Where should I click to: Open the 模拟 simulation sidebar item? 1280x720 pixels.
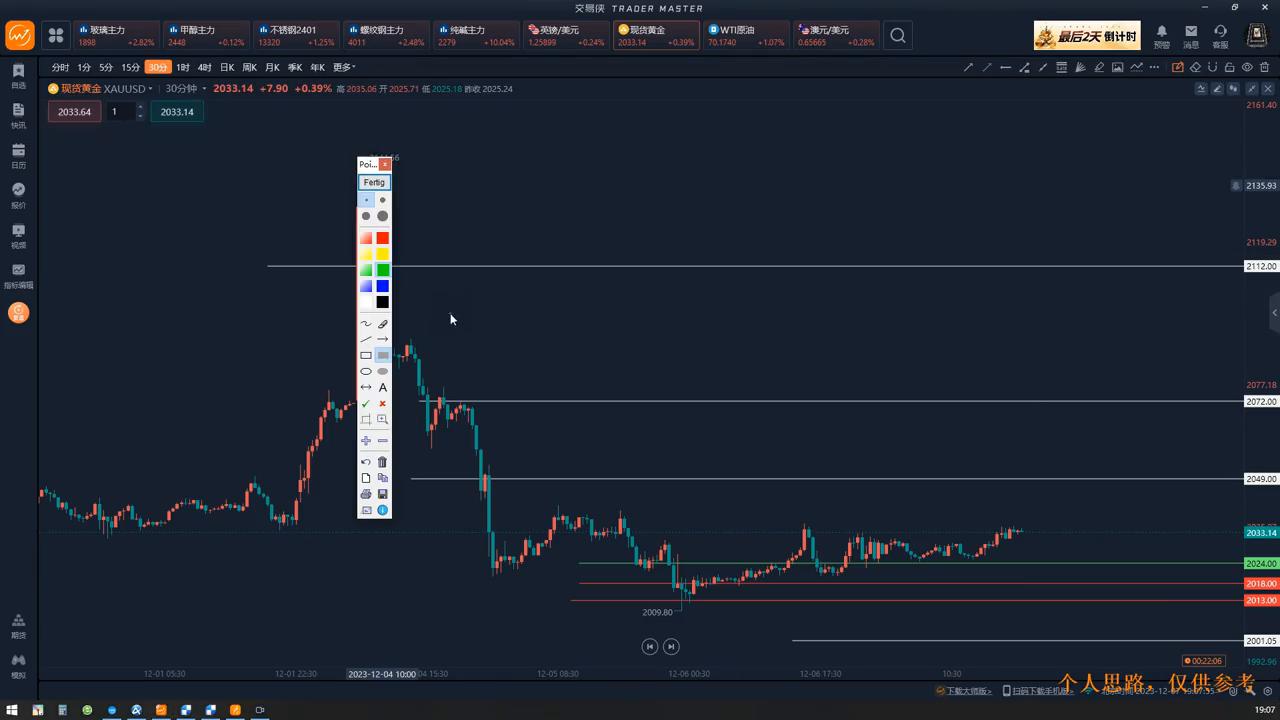click(18, 666)
